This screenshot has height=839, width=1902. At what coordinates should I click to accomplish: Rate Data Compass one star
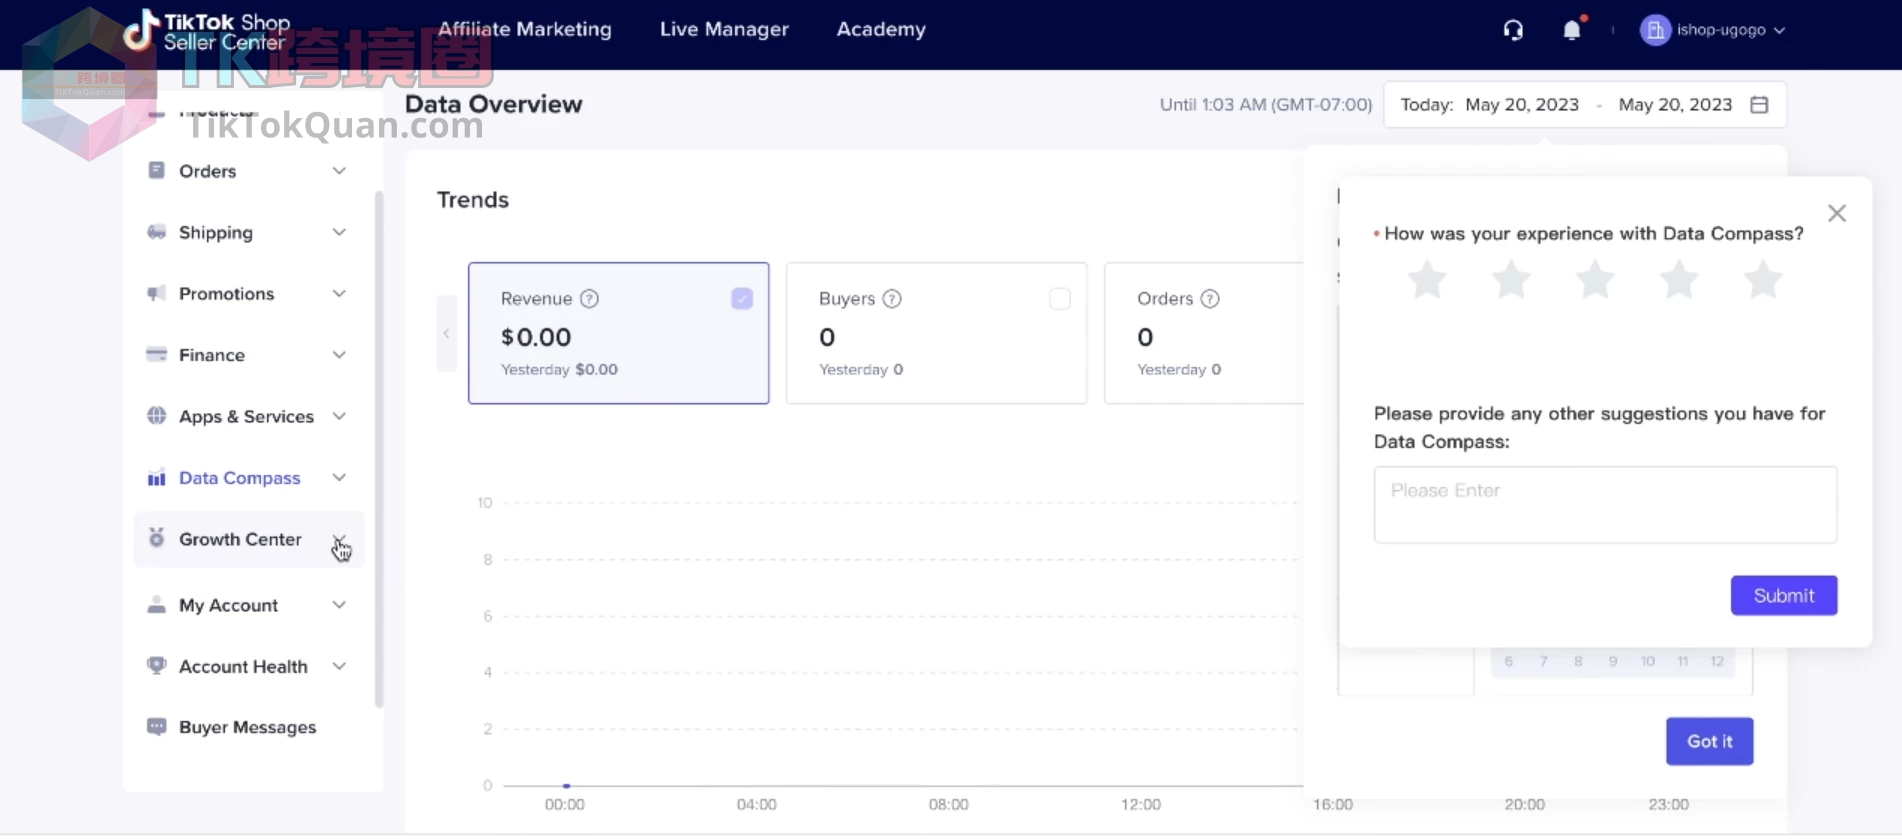[x=1427, y=279]
